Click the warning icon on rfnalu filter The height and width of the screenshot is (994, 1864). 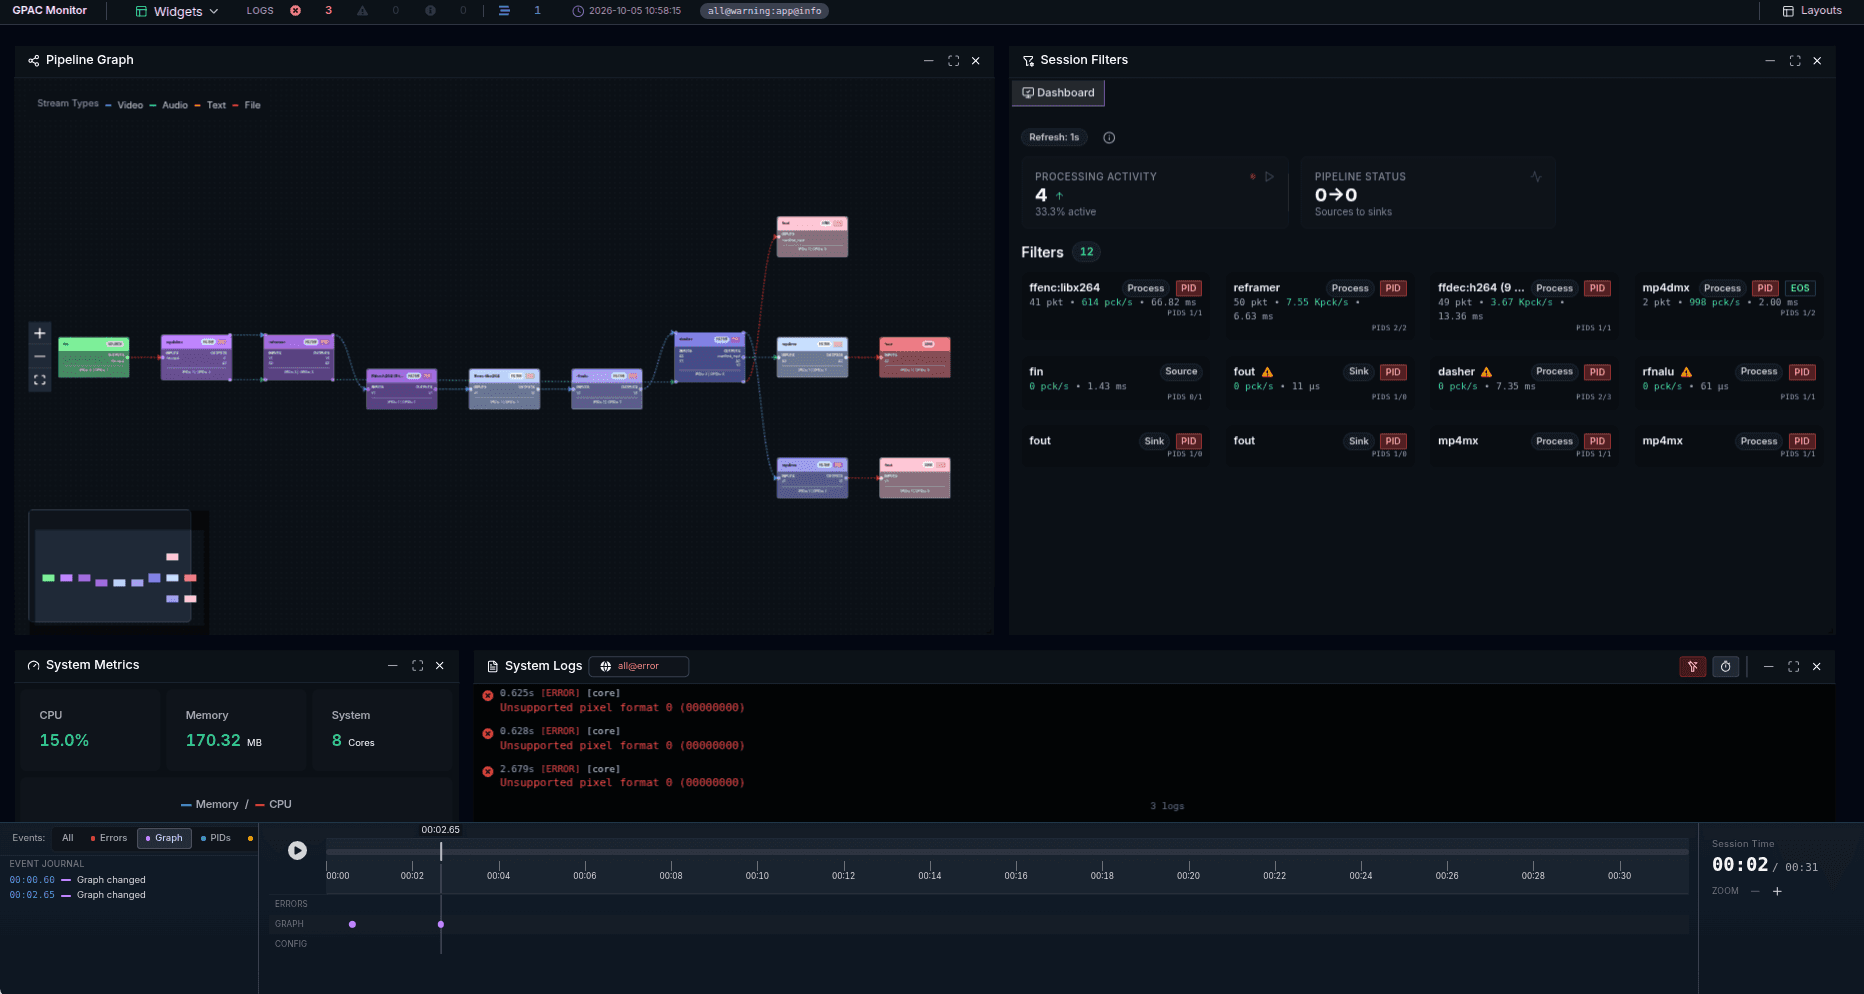click(1686, 372)
